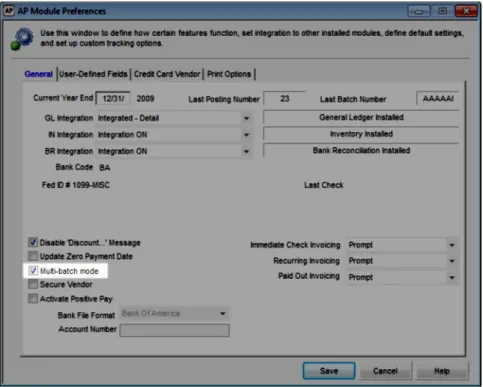The width and height of the screenshot is (483, 387).
Task: Minimize the AP Module Preferences window
Action: pyautogui.click(x=419, y=11)
